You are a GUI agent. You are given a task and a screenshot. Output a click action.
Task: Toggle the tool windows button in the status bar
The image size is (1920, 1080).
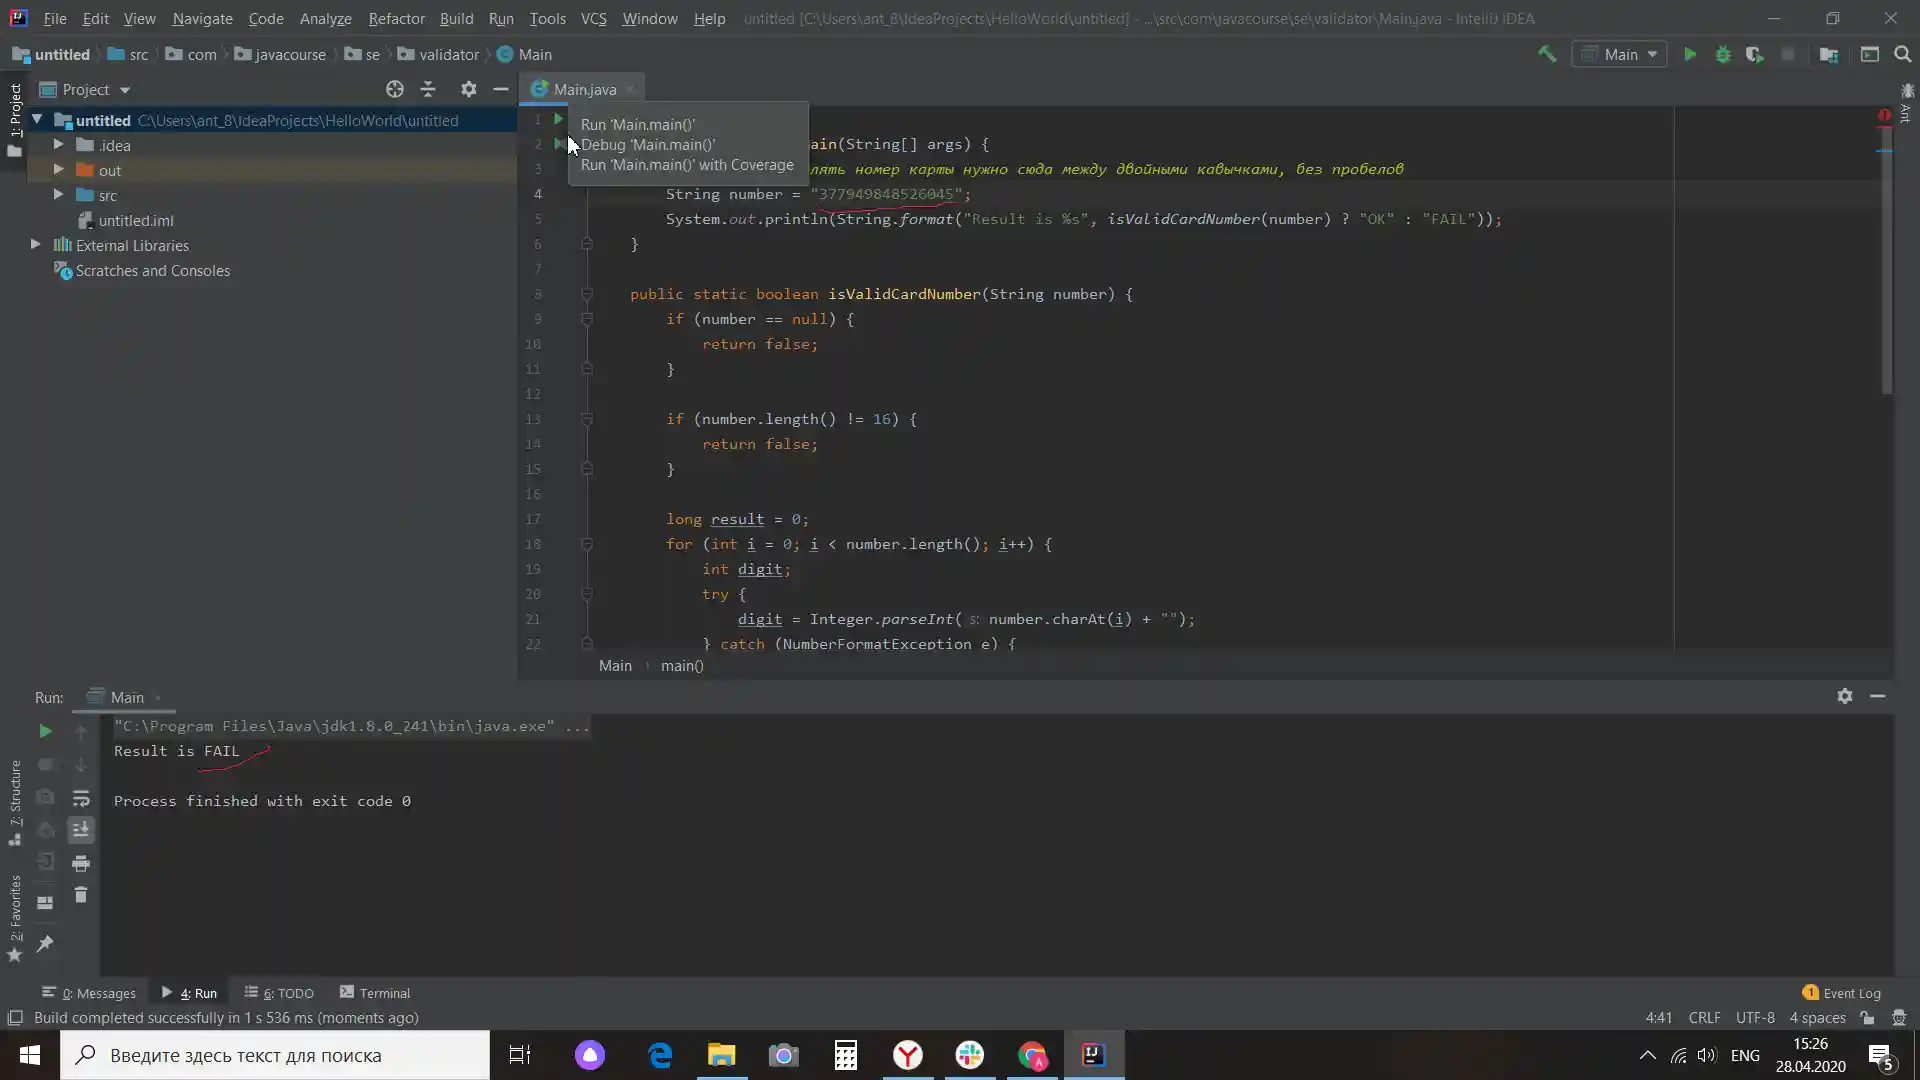tap(15, 1018)
